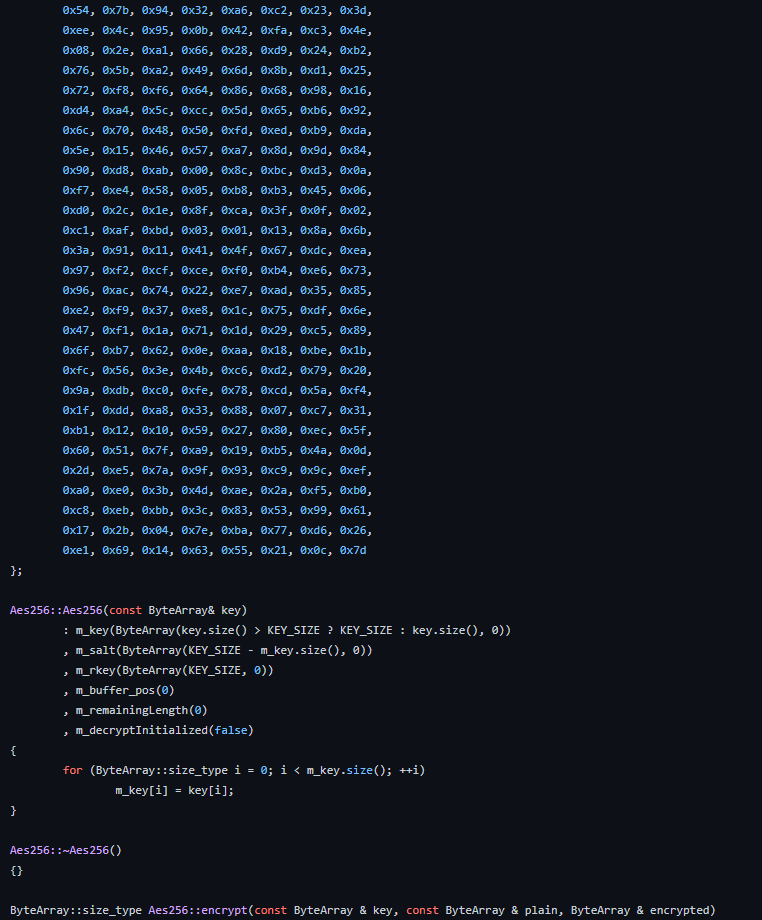
Task: Click the m_buffer_pos(0) initializer
Action: tap(124, 690)
